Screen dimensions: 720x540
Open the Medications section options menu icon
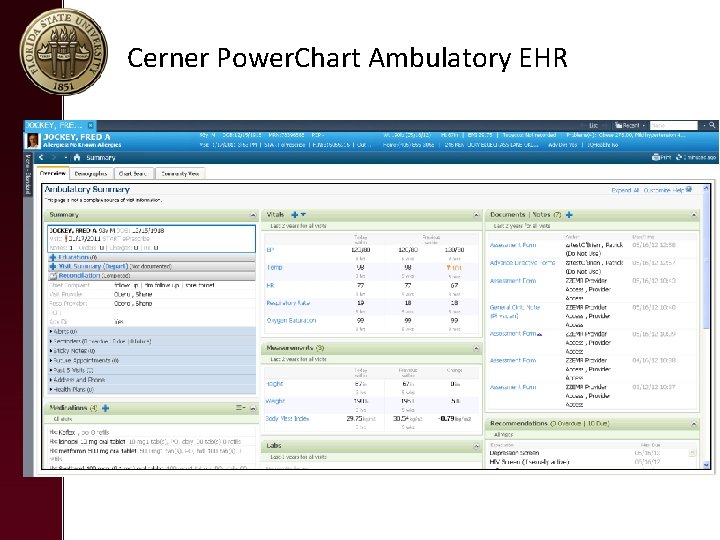click(240, 408)
